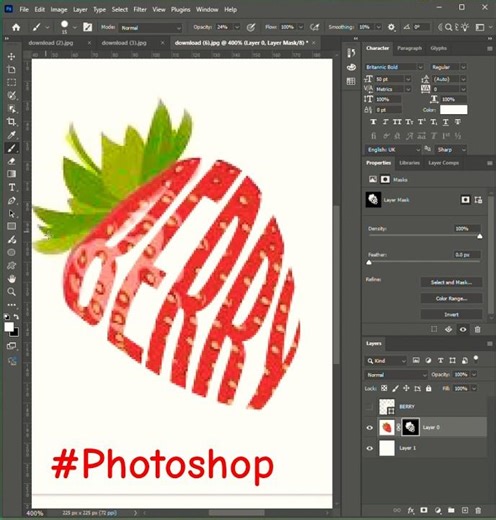The height and width of the screenshot is (520, 496).
Task: Toggle Quick Mask mode icon
Action: tap(11, 346)
